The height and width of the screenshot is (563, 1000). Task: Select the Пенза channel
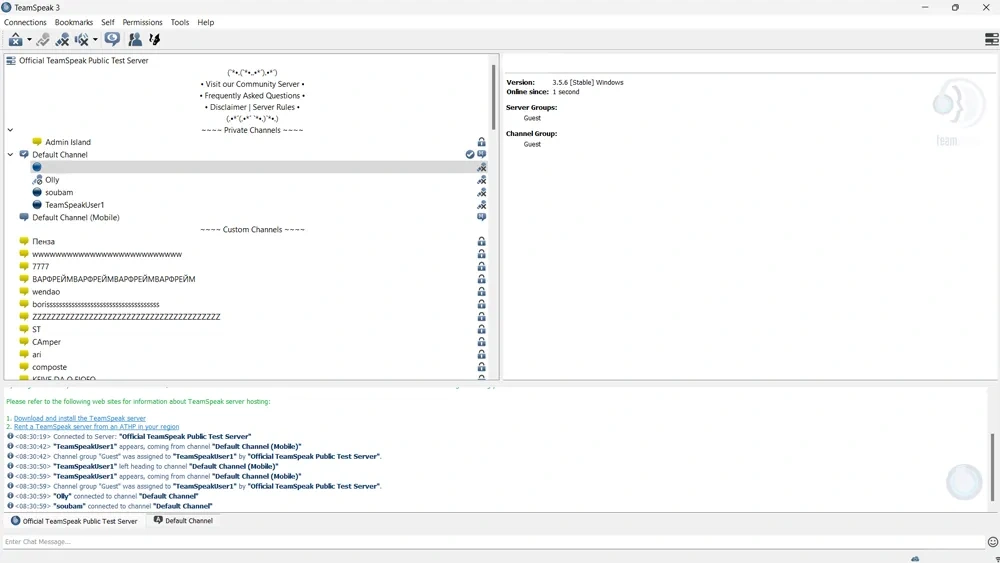point(43,242)
